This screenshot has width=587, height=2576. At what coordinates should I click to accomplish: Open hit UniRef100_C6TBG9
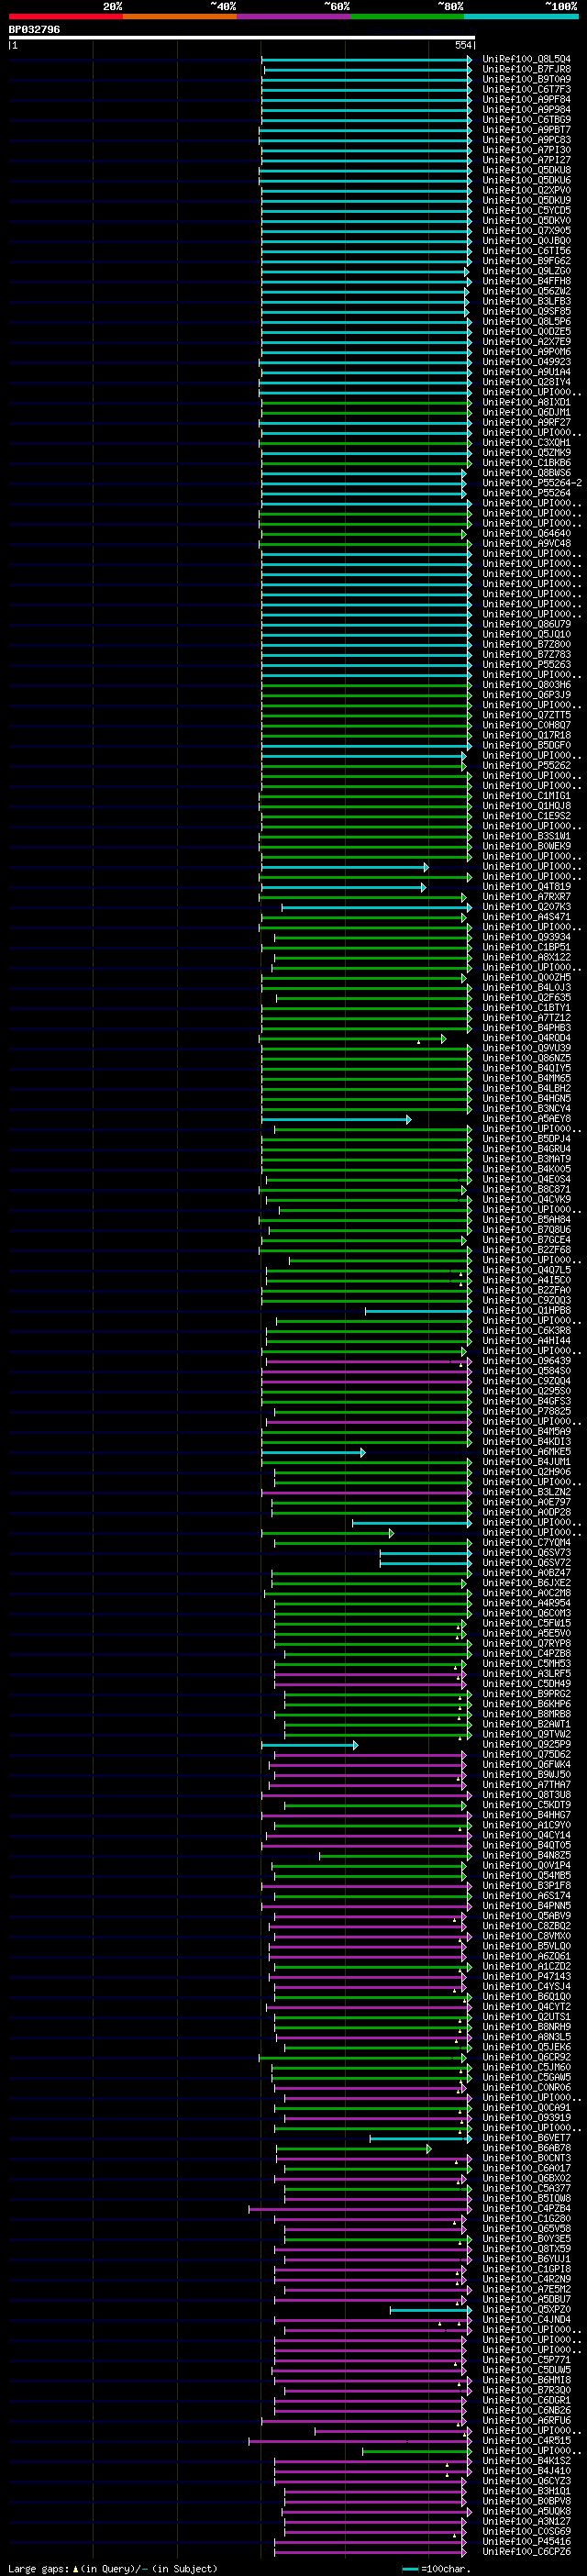(x=527, y=120)
